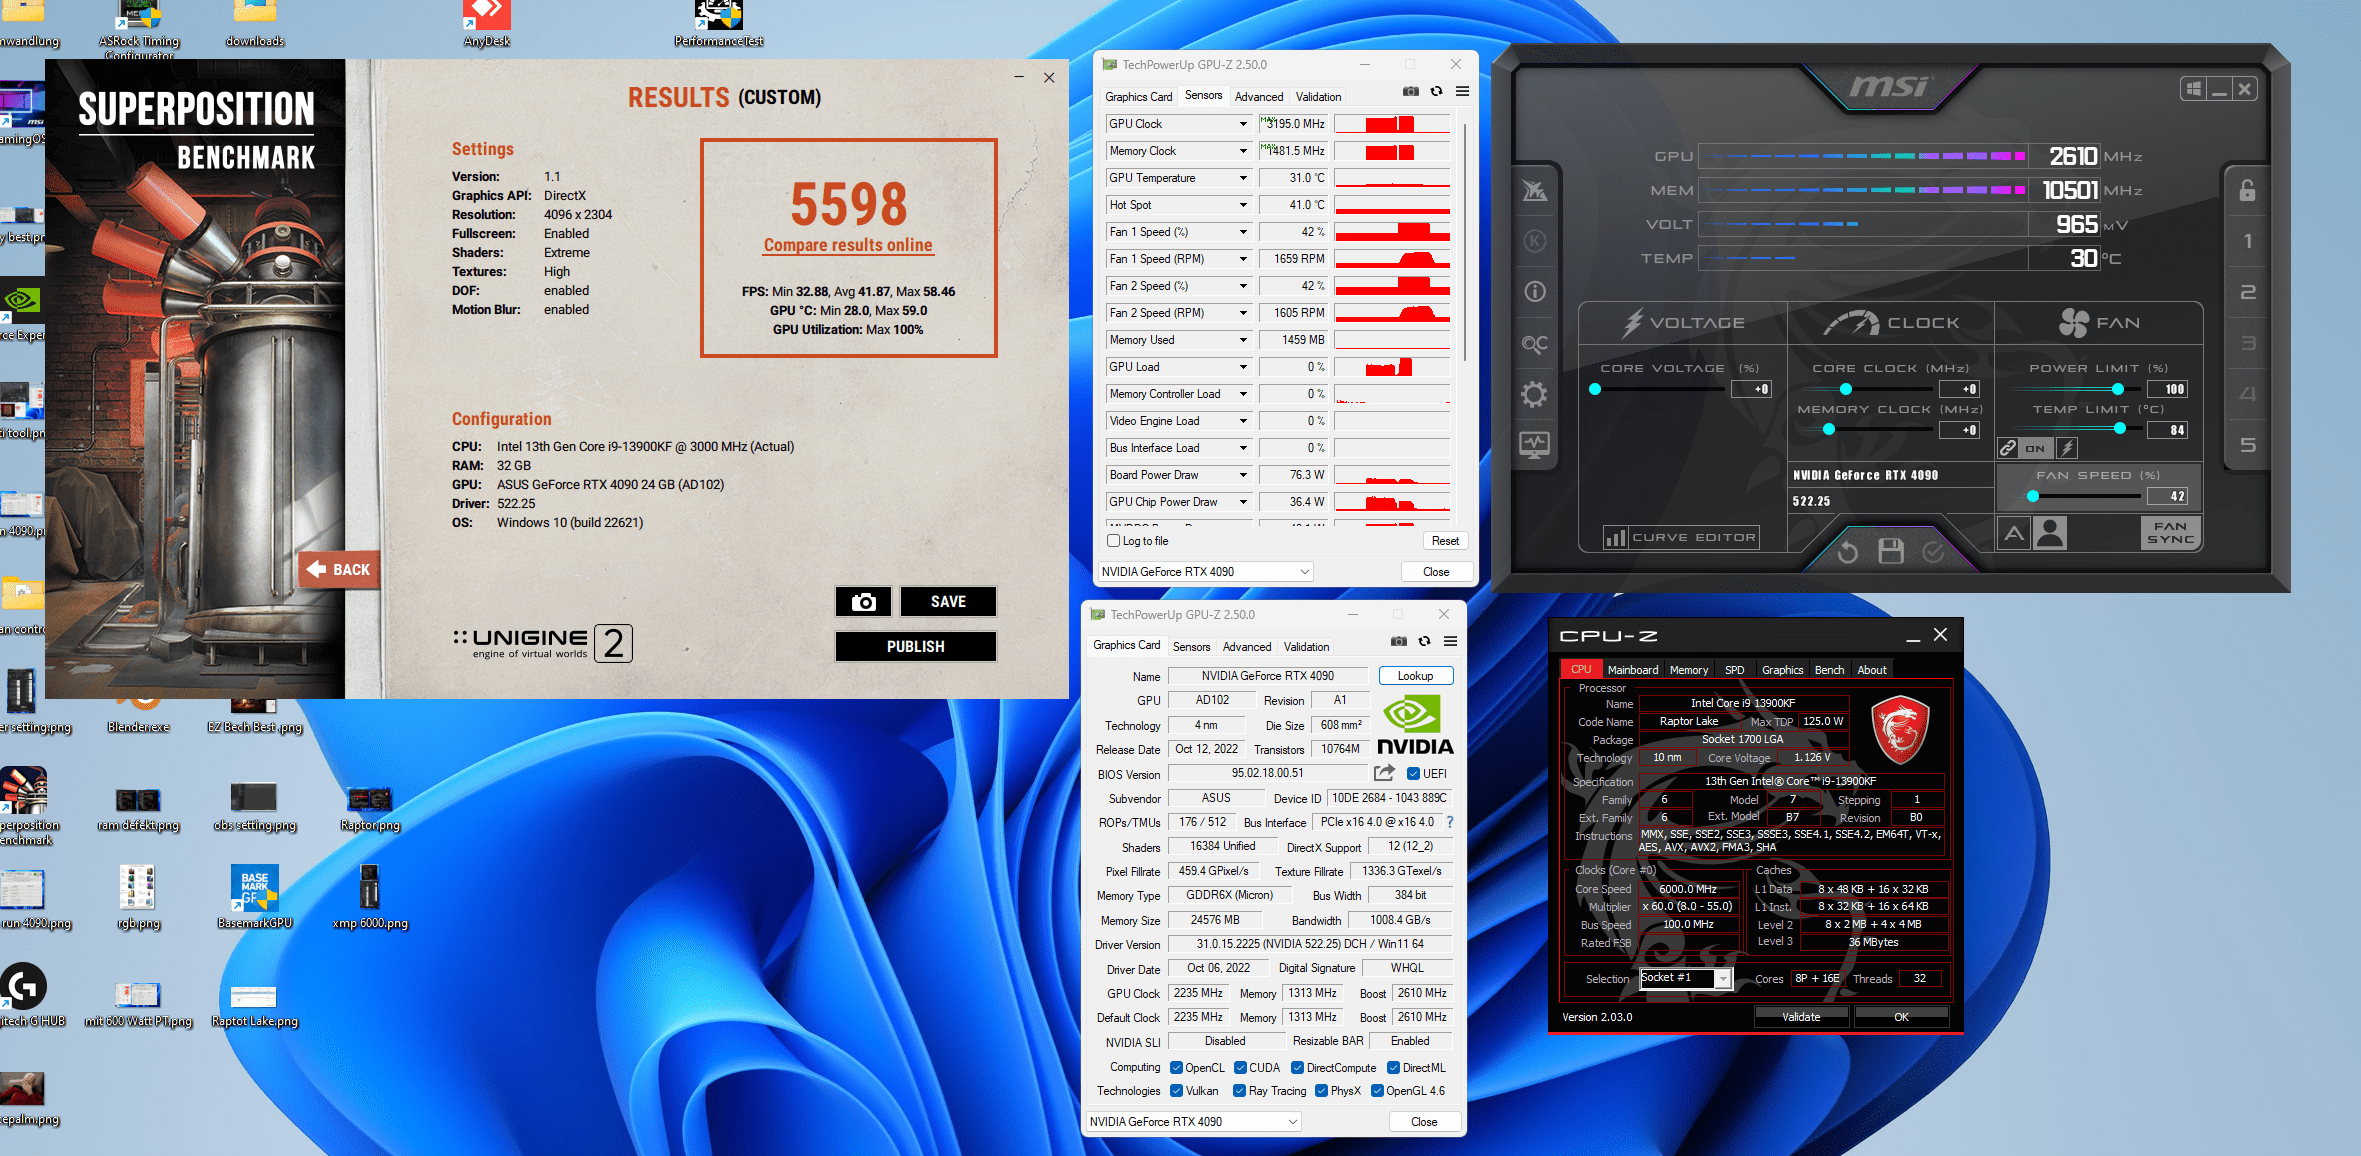Image resolution: width=2361 pixels, height=1156 pixels.
Task: Adjust Afterburner Fan Speed slider handle
Action: [x=2032, y=496]
